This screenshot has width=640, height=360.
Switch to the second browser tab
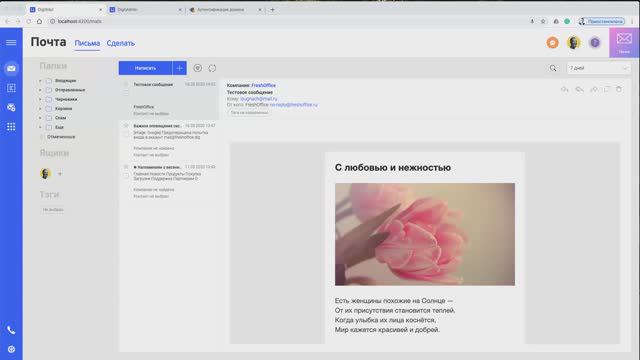coord(145,9)
